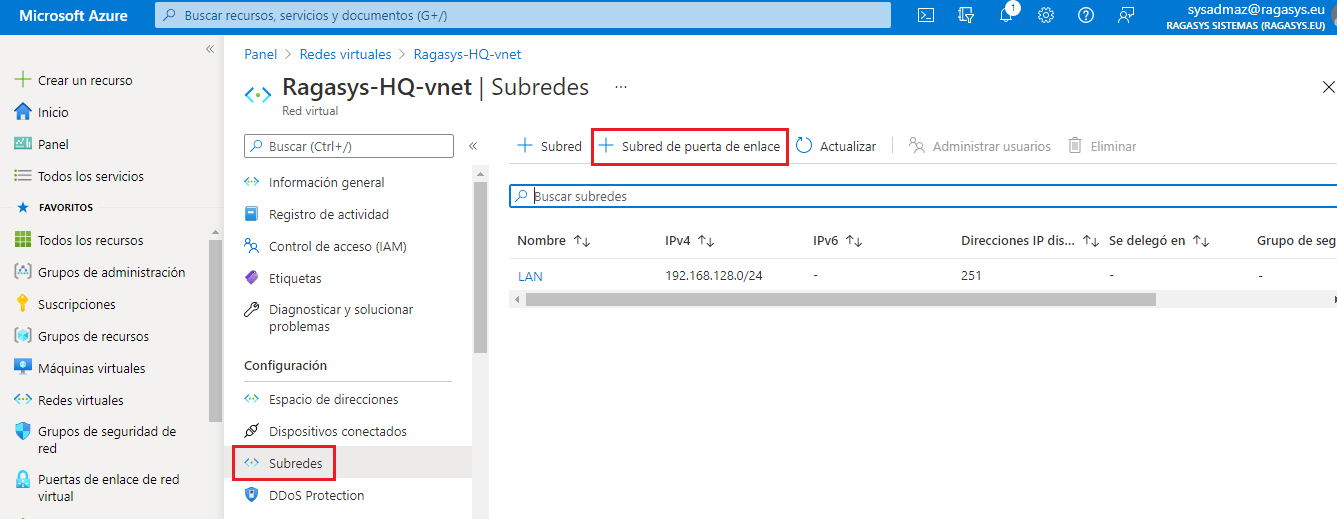Click the resource menu vertical scrollbar

(481, 268)
